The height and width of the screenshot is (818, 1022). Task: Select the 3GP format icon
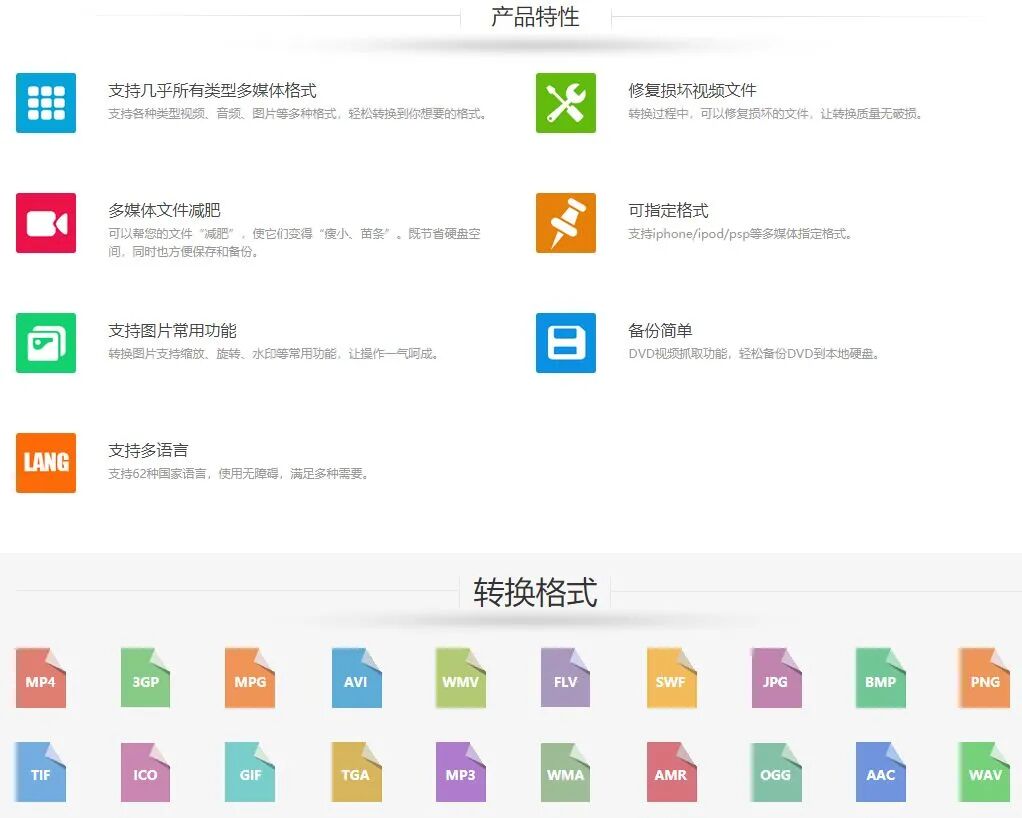point(145,678)
